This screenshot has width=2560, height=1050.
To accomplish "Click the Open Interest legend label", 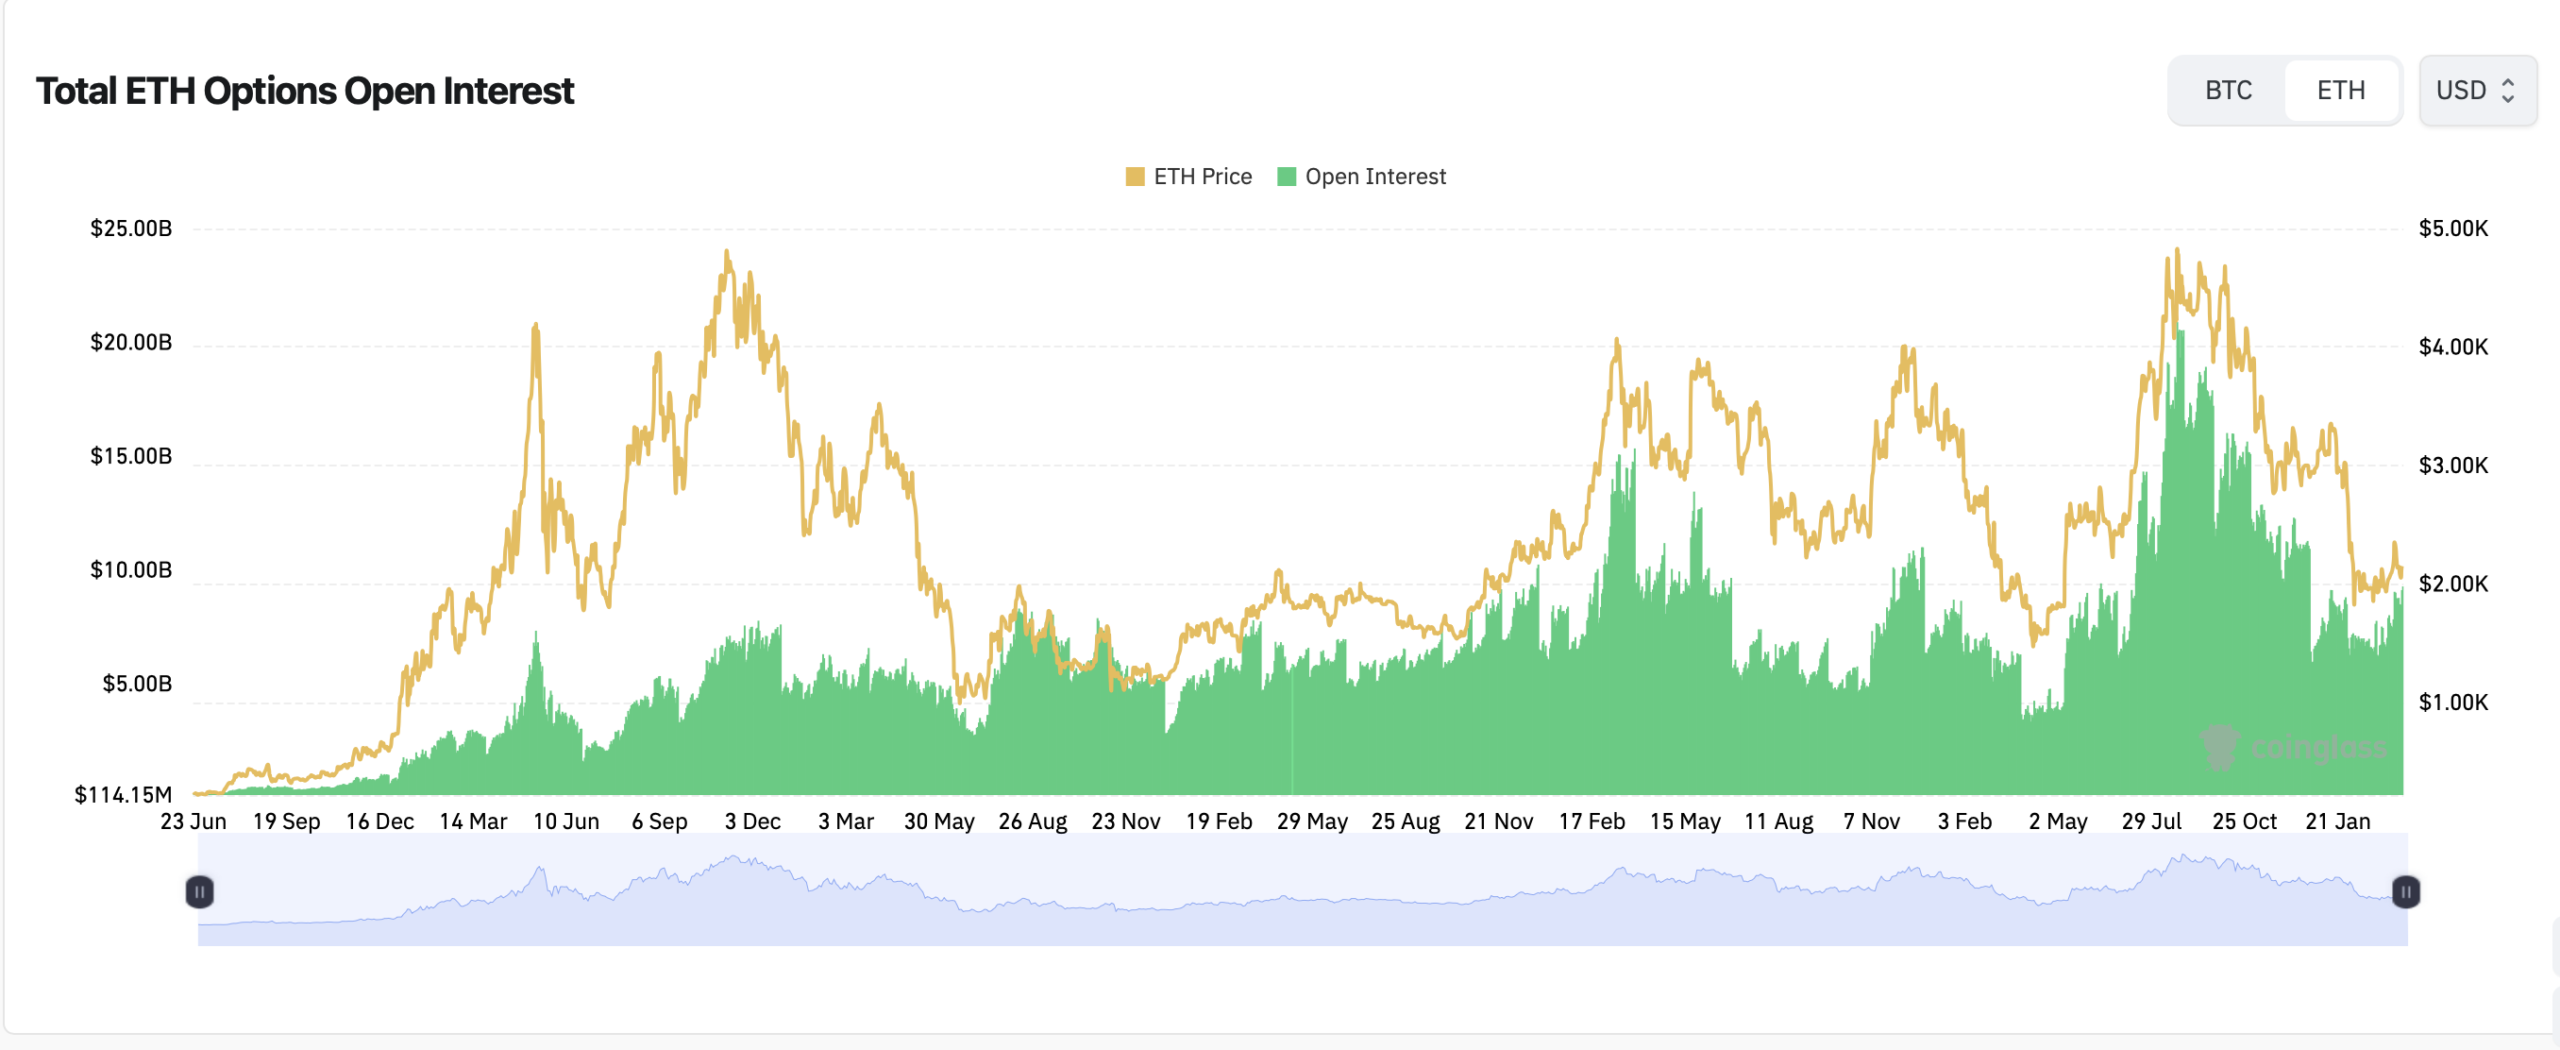I will [1372, 176].
